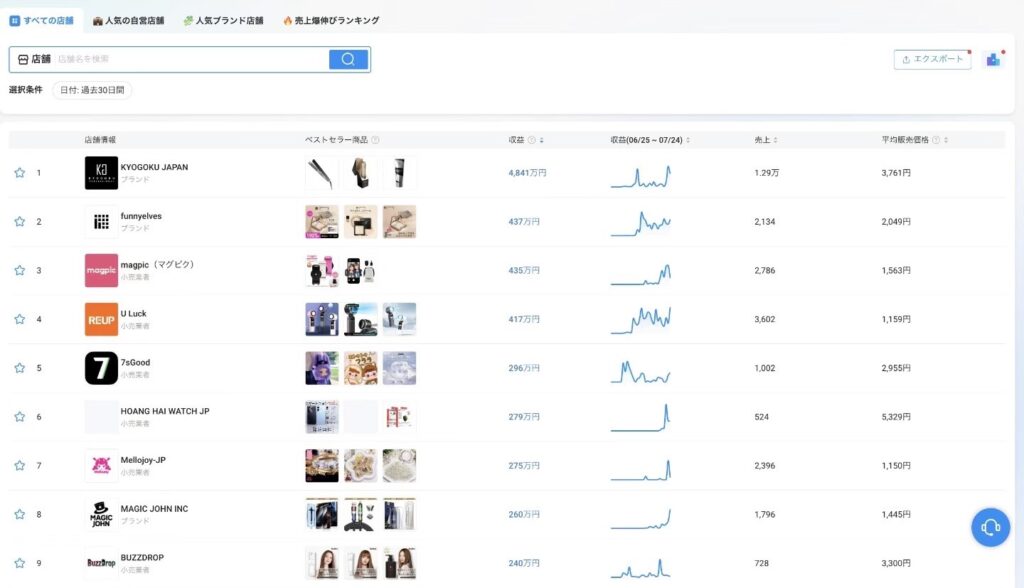This screenshot has width=1024, height=588.
Task: Click the store name search field
Action: click(191, 59)
